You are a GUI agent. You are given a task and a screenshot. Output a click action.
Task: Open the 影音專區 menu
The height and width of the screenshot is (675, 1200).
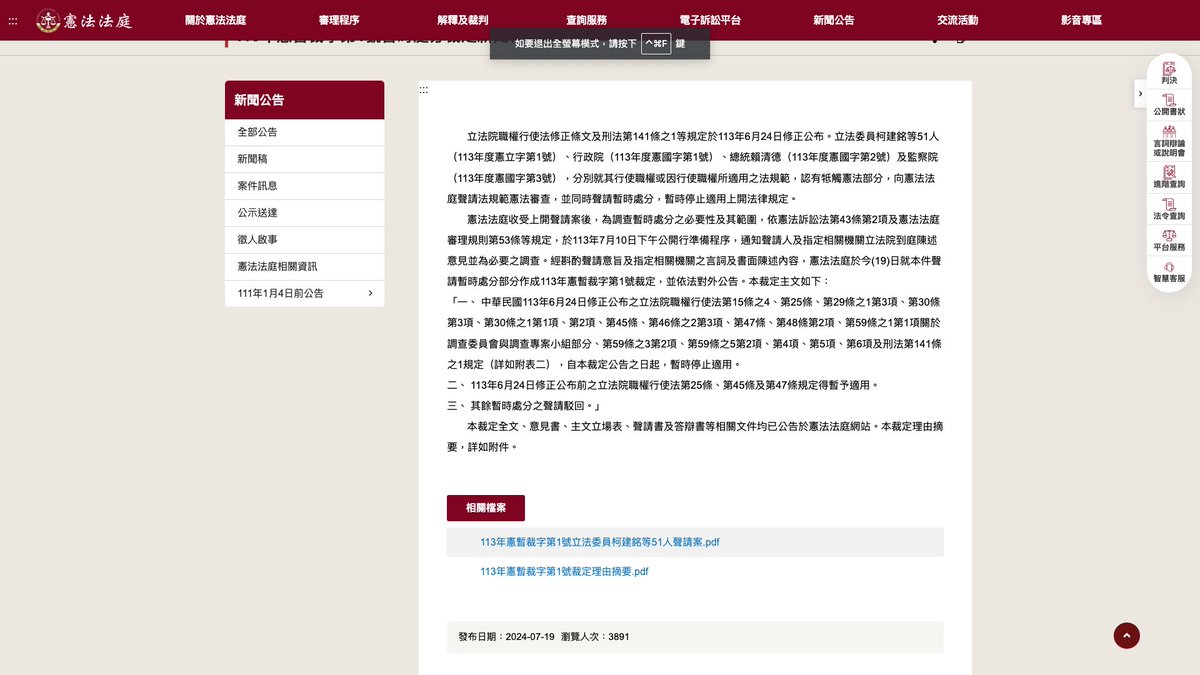(1081, 20)
